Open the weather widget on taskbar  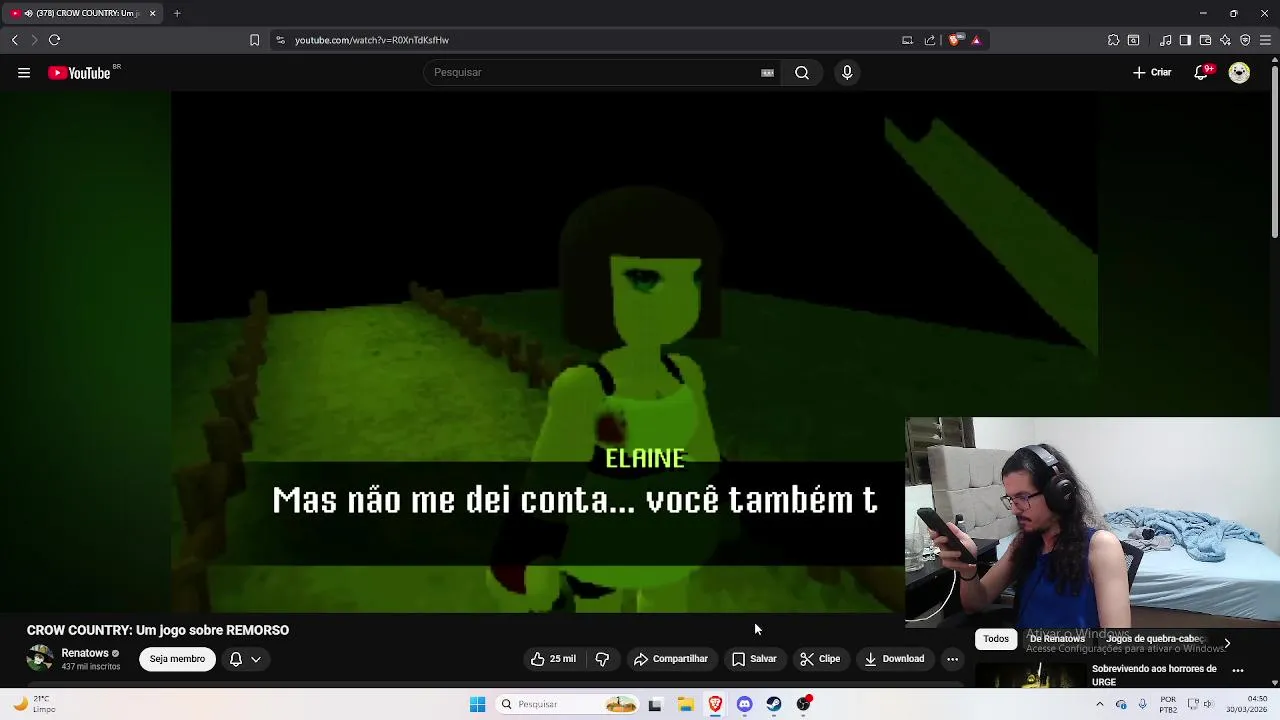pyautogui.click(x=34, y=704)
